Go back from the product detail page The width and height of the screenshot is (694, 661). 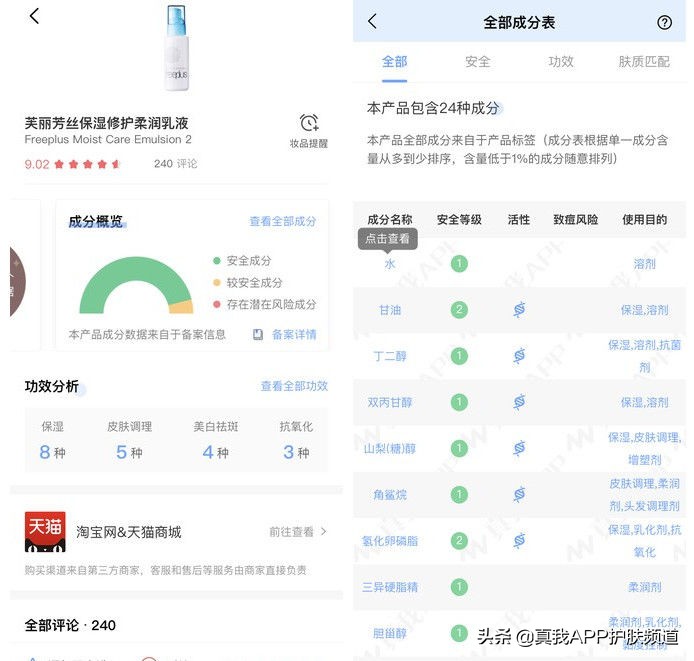34,16
